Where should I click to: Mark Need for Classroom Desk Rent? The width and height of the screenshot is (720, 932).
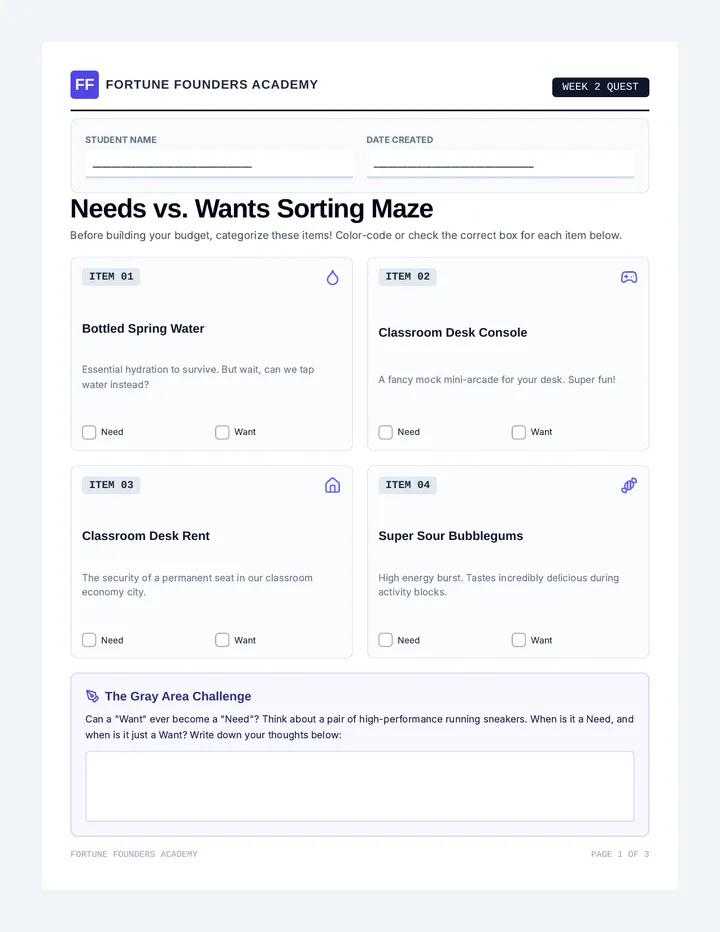pyautogui.click(x=89, y=640)
